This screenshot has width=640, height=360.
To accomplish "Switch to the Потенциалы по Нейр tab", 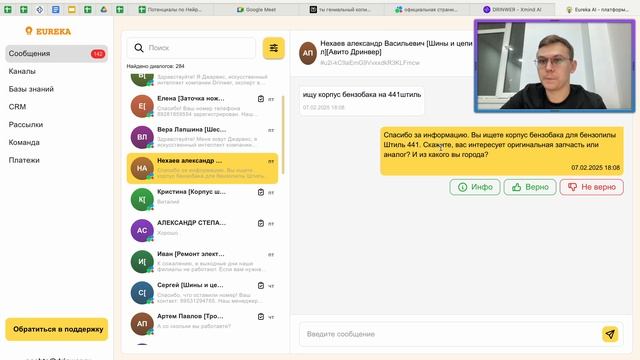I will point(170,9).
